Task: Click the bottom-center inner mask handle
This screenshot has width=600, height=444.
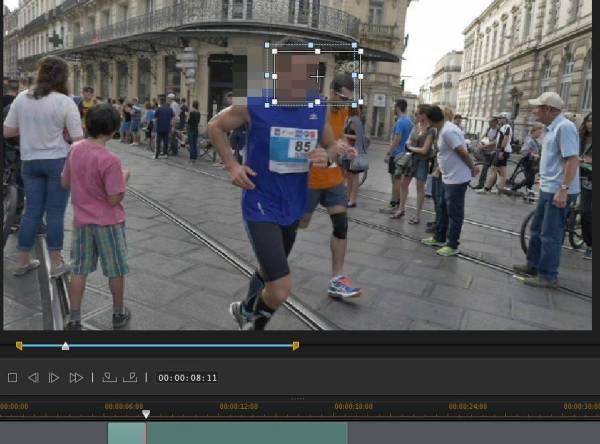Action: pyautogui.click(x=316, y=99)
